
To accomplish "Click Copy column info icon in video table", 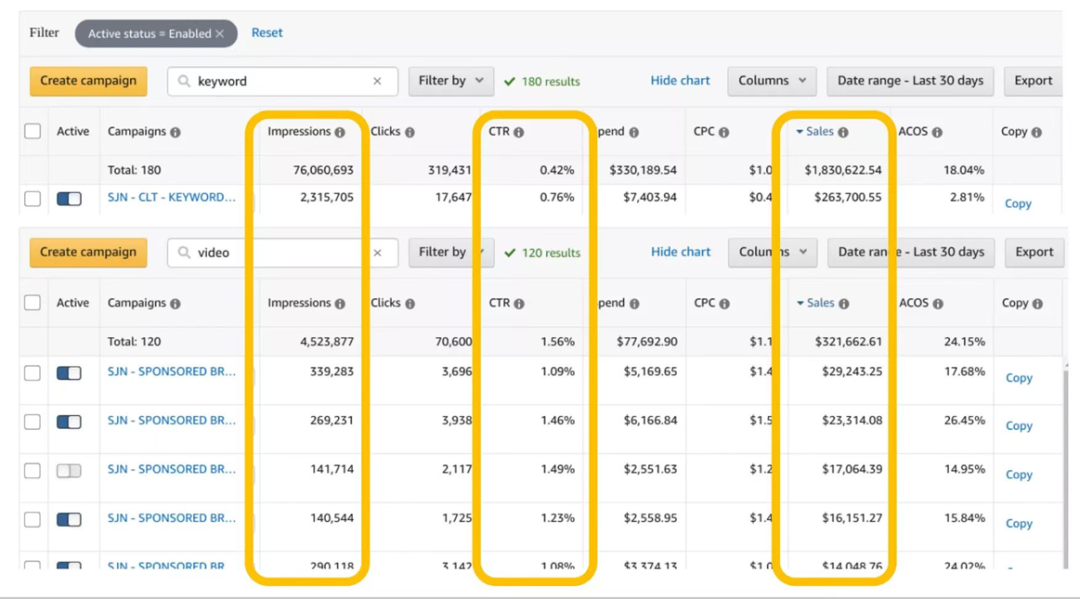I will point(1037,304).
